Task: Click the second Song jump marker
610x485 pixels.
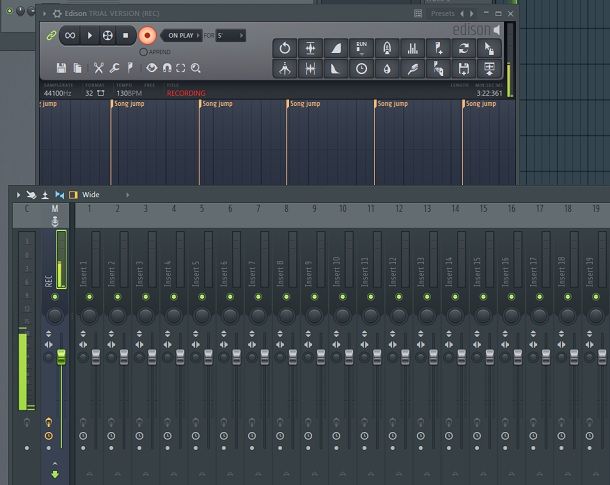Action: [x=216, y=104]
